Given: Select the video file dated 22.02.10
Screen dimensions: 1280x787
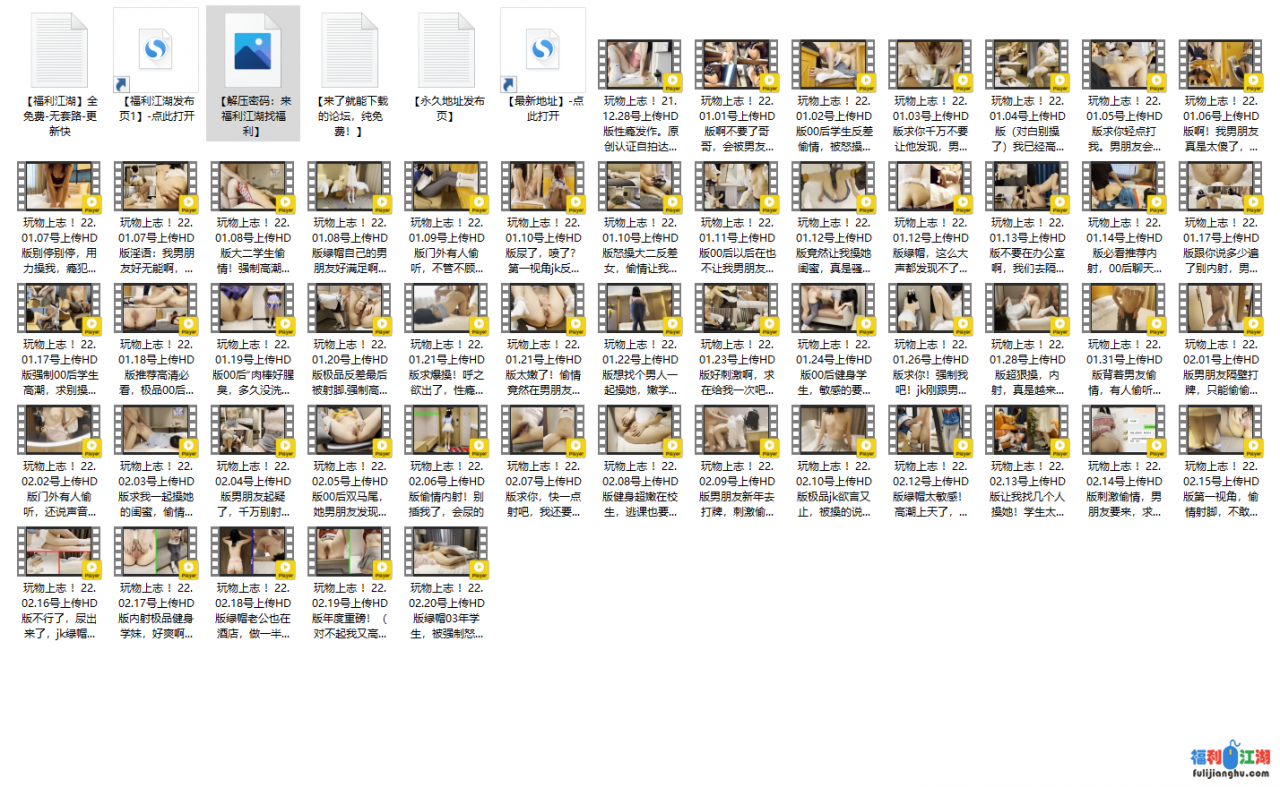Looking at the screenshot, I should point(833,431).
